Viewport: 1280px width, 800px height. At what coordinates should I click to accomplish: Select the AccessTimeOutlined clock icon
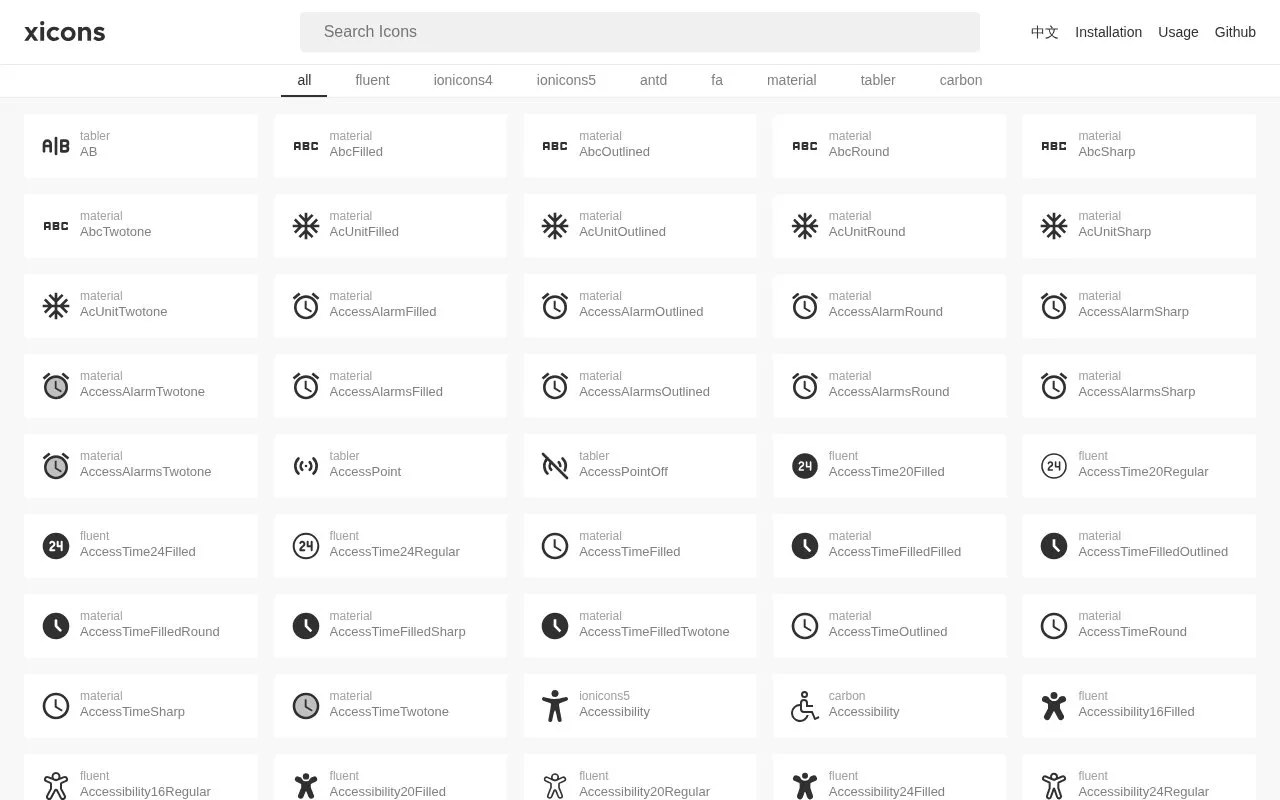[805, 626]
